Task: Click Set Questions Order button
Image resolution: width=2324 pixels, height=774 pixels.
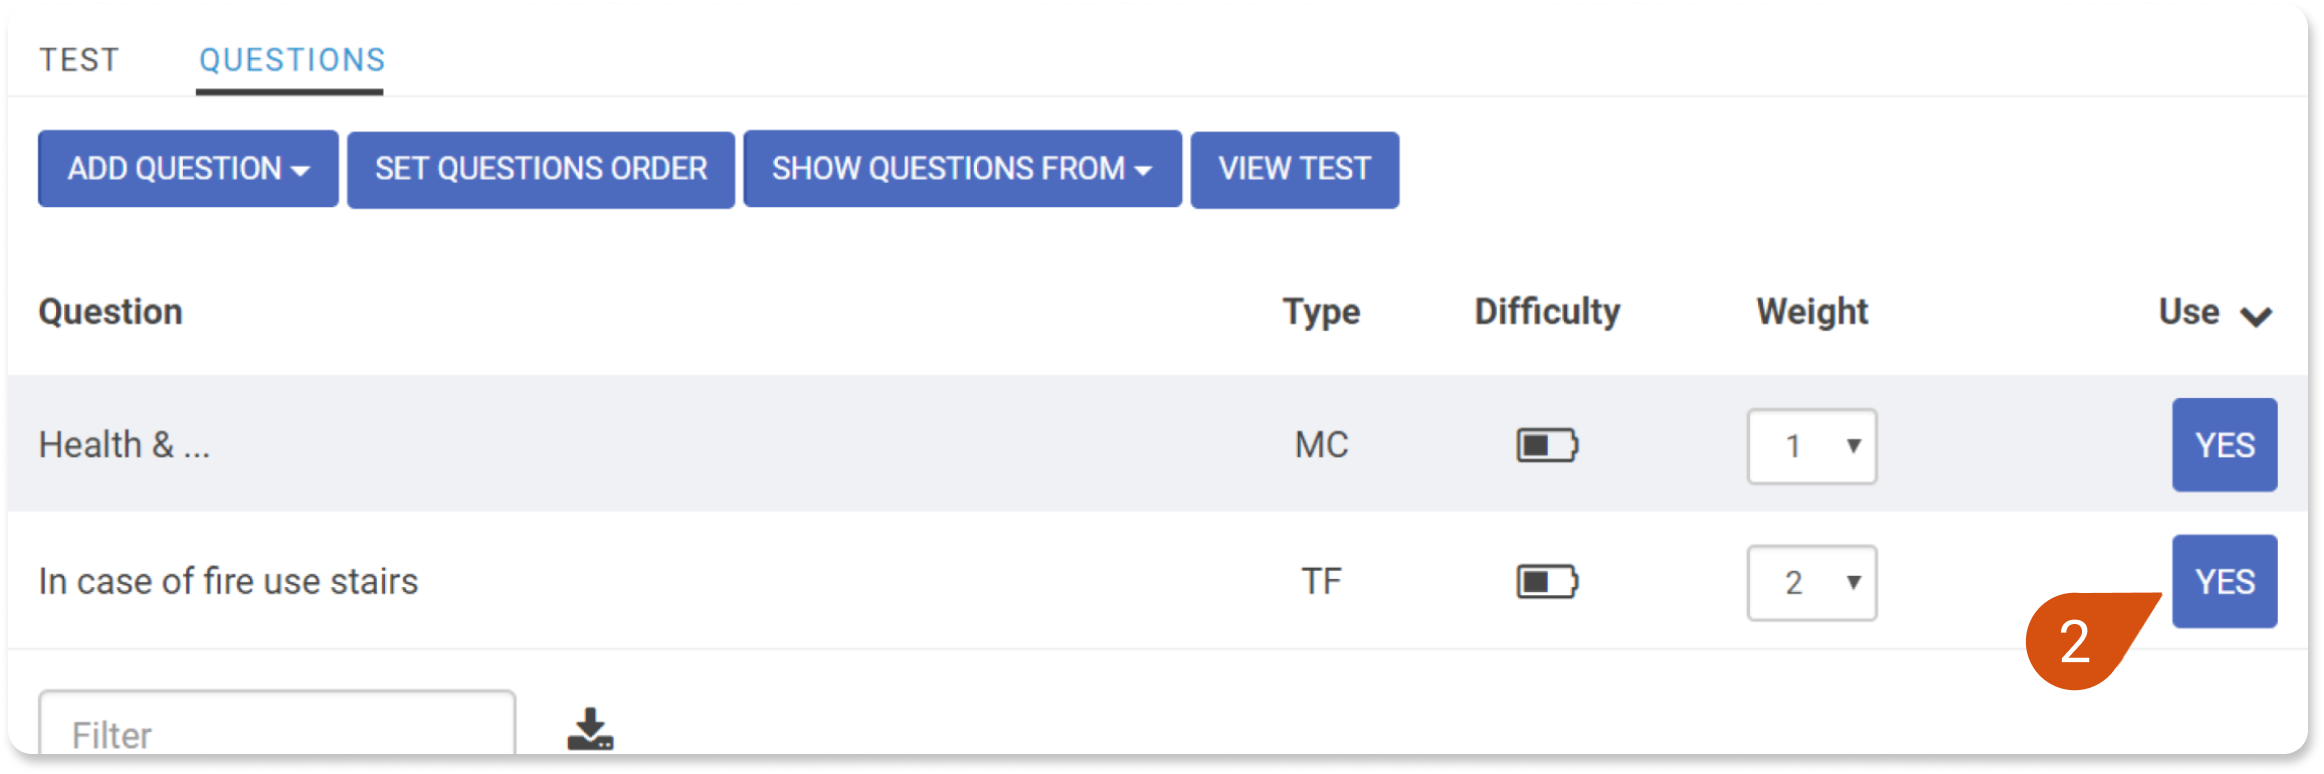Action: pos(541,168)
